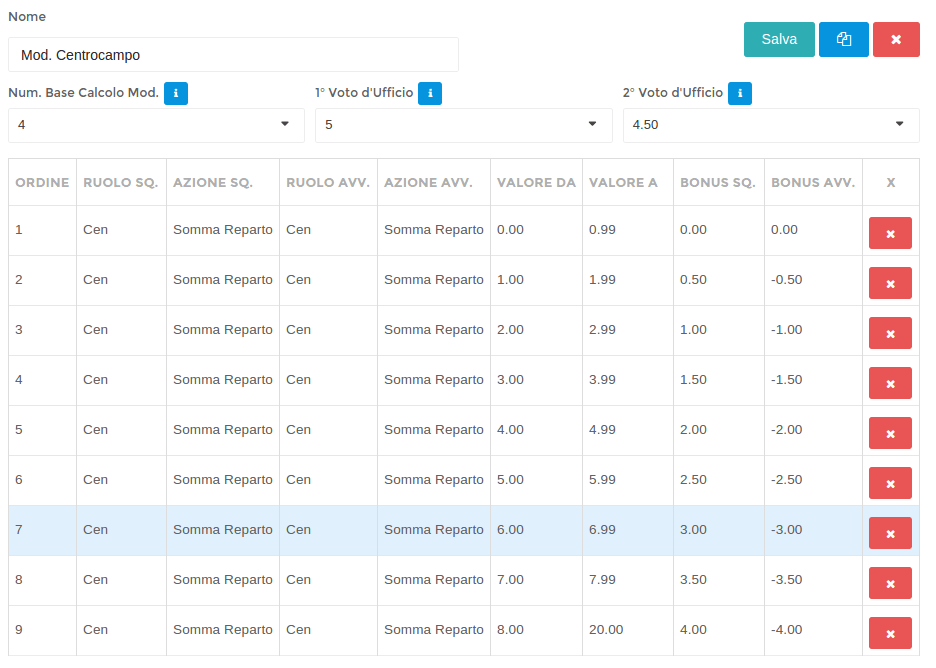Image resolution: width=936 pixels, height=668 pixels.
Task: Click the Salva button
Action: pyautogui.click(x=779, y=40)
